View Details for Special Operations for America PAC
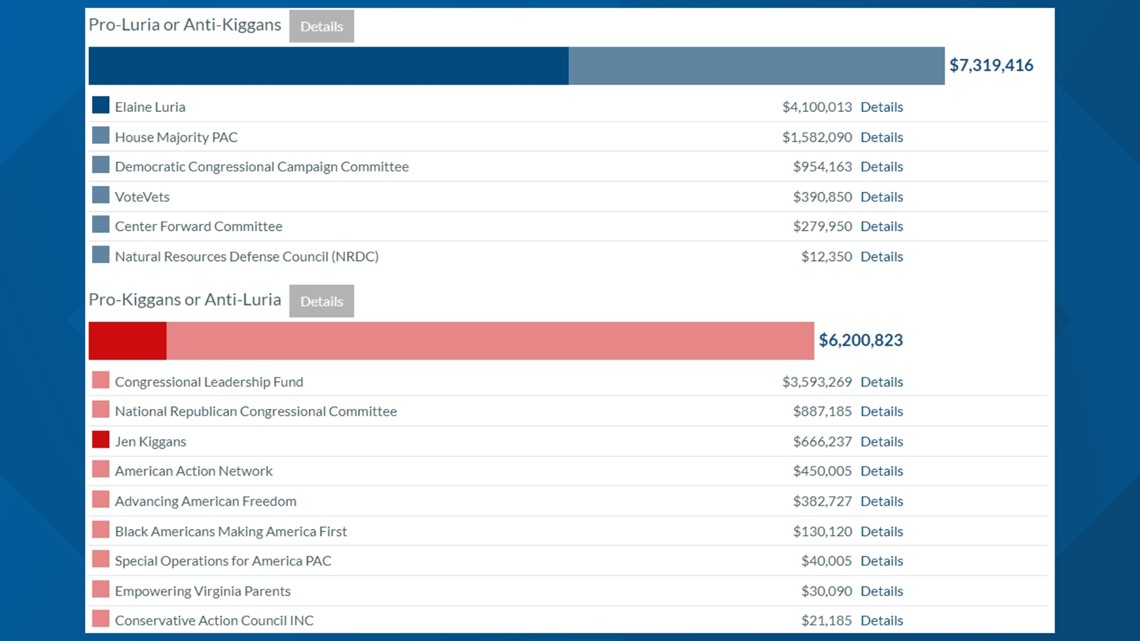Viewport: 1140px width, 641px height. pos(881,561)
